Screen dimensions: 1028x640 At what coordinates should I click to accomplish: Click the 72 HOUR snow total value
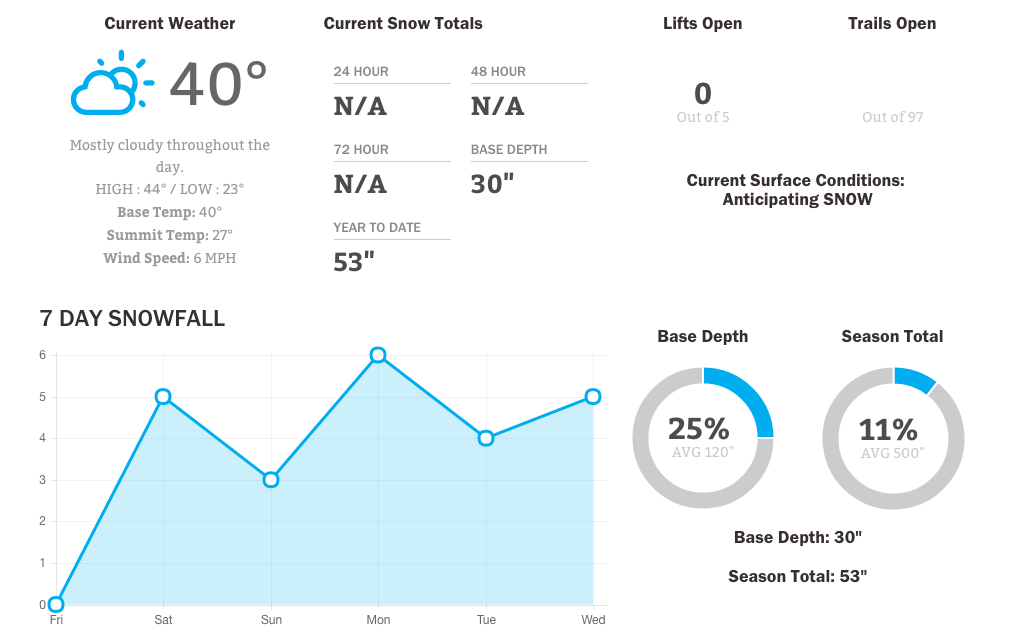click(360, 184)
